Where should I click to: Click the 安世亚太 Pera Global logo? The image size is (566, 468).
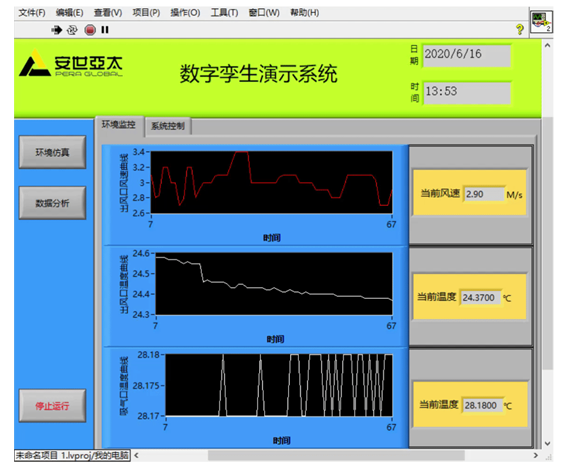(x=71, y=63)
